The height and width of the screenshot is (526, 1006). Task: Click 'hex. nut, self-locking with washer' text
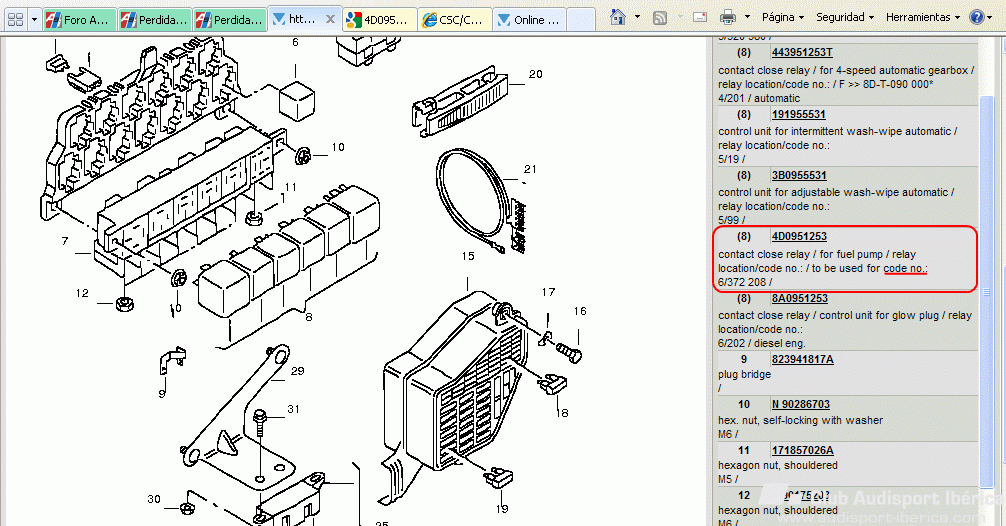click(x=800, y=421)
